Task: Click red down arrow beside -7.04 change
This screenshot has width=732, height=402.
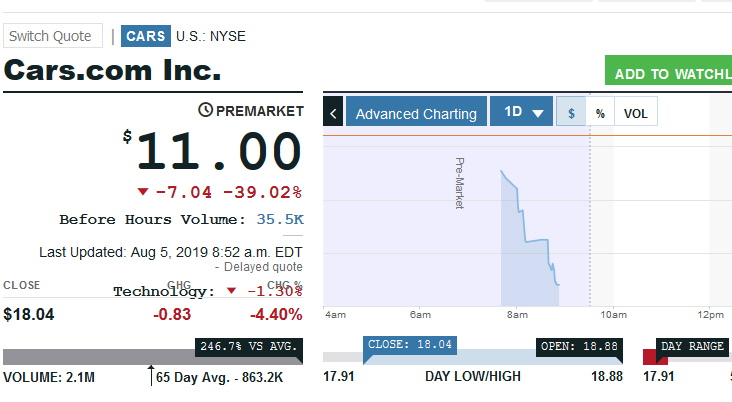Action: [x=143, y=191]
